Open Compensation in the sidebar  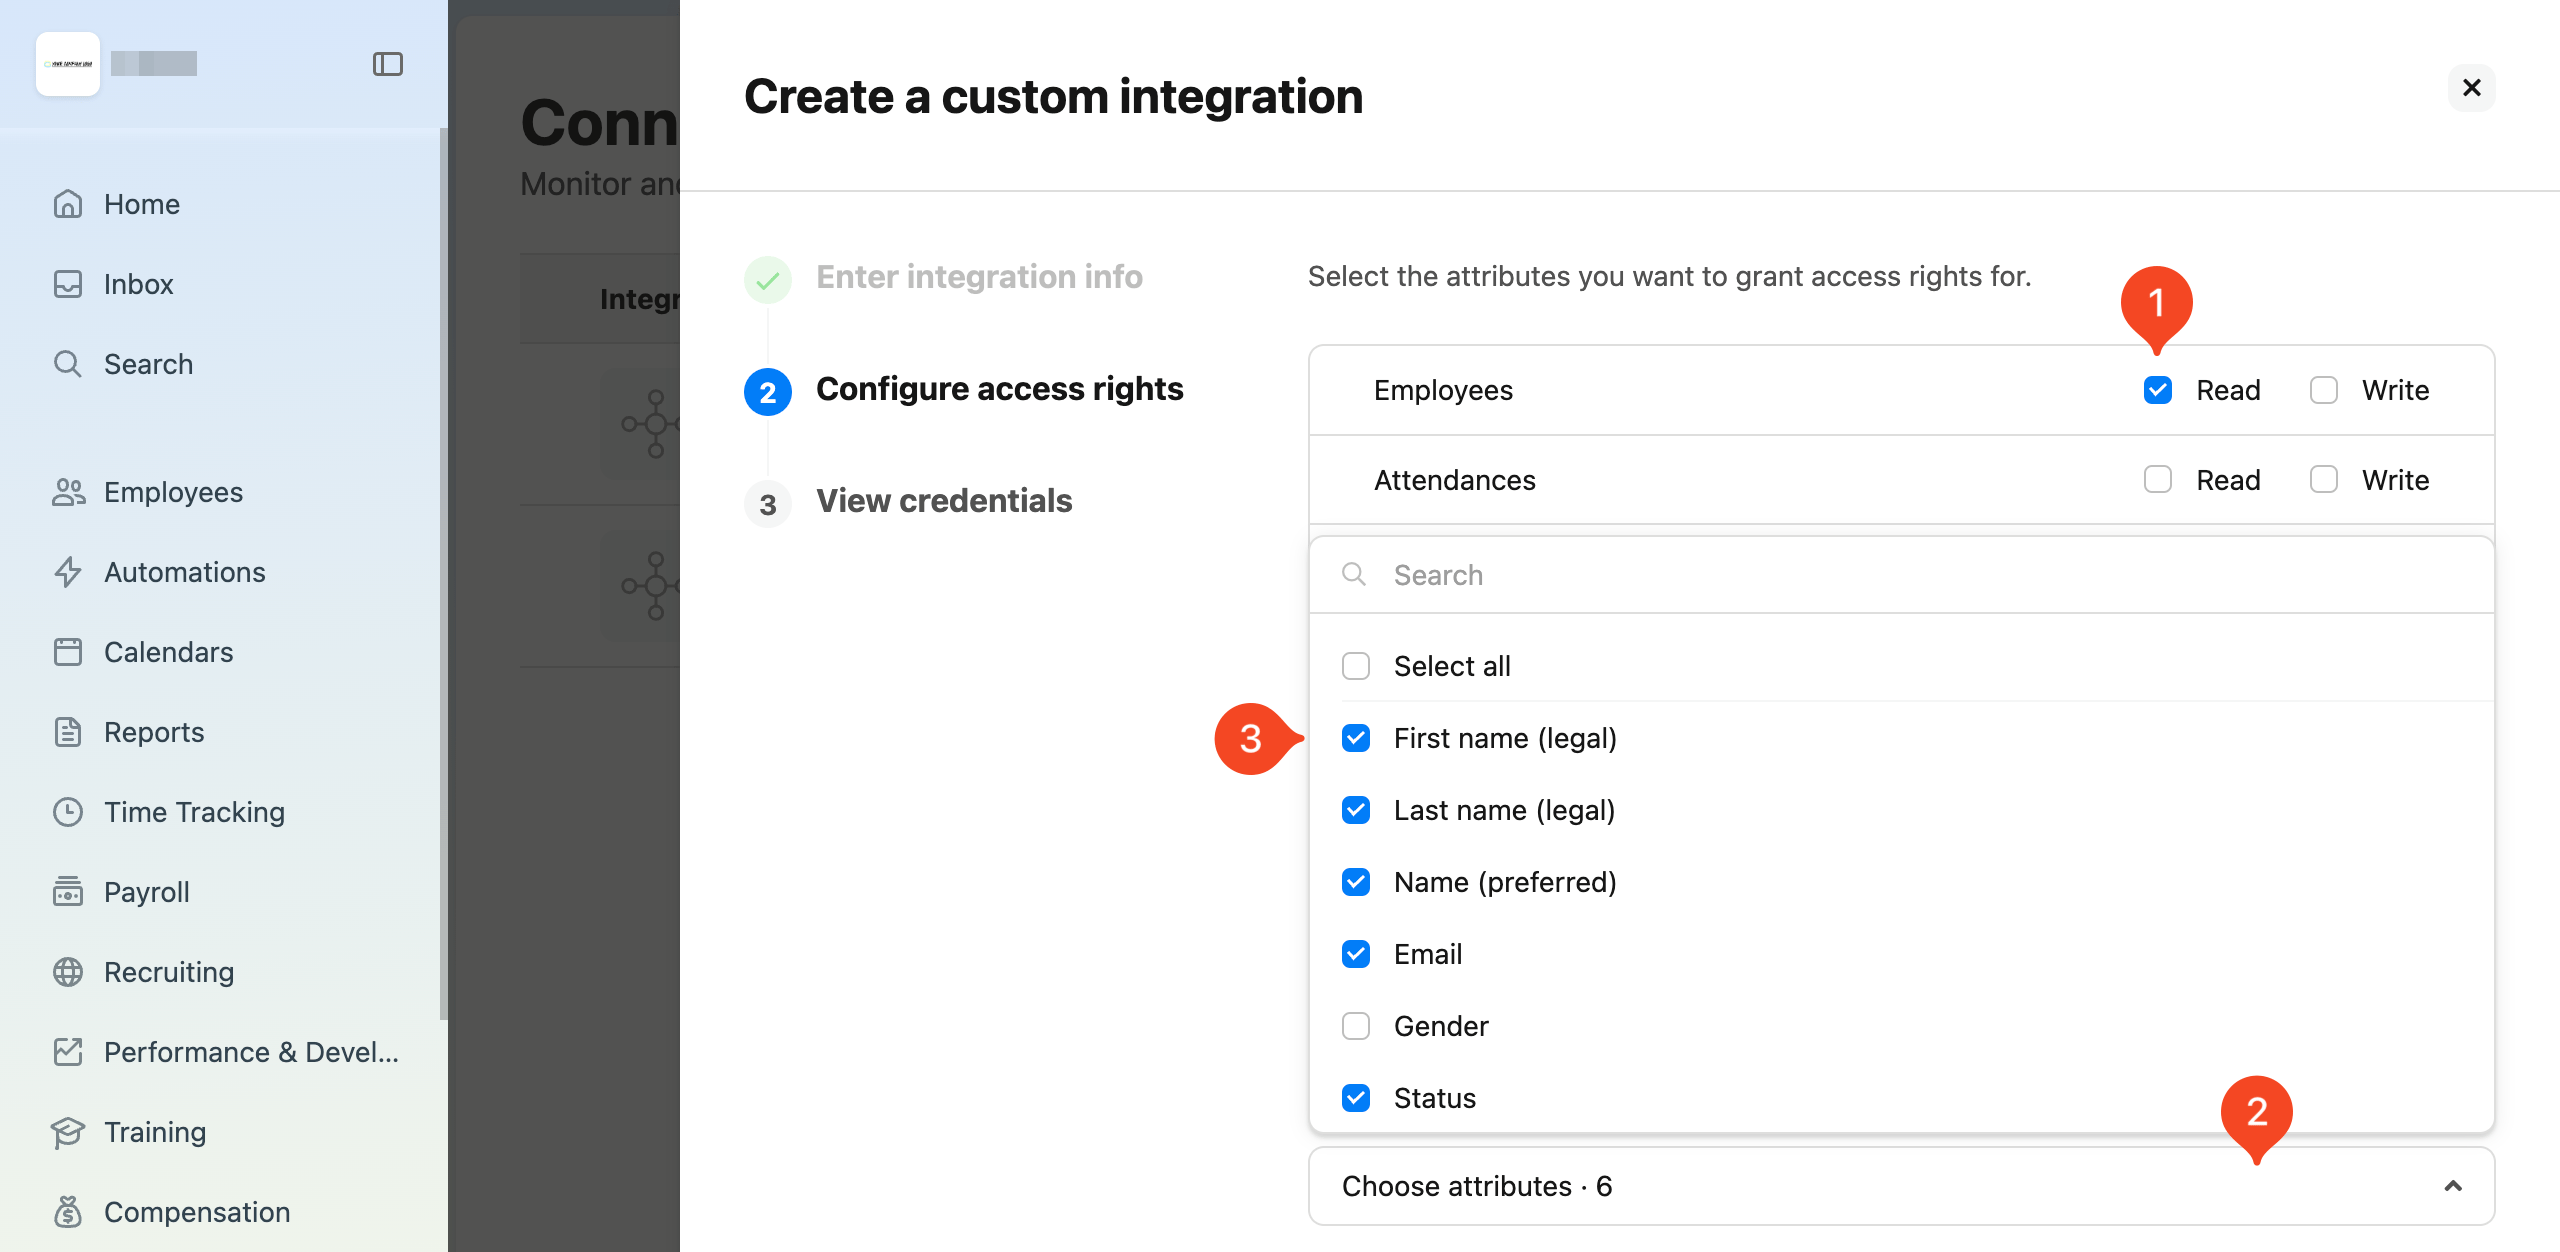[197, 1212]
